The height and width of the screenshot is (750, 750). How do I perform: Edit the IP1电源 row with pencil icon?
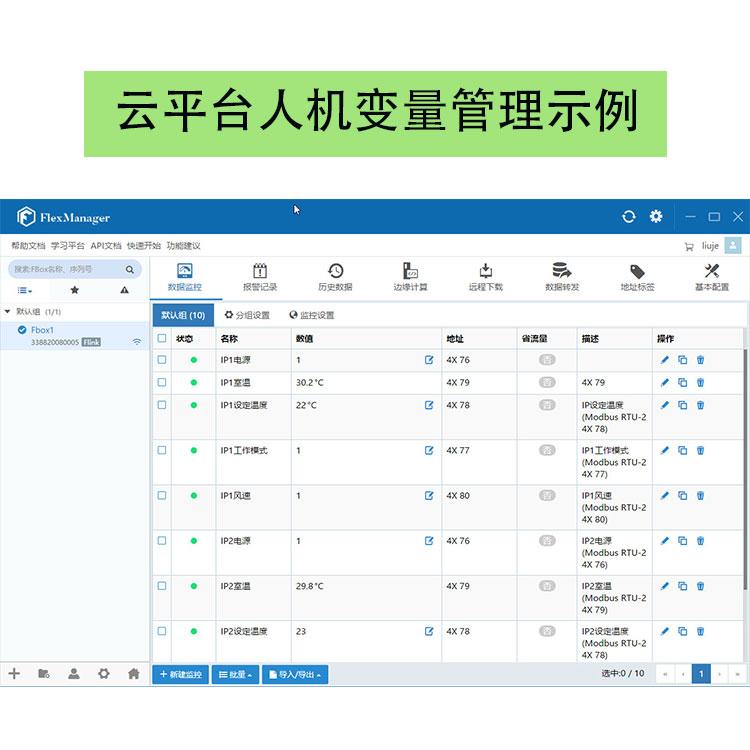[x=664, y=360]
